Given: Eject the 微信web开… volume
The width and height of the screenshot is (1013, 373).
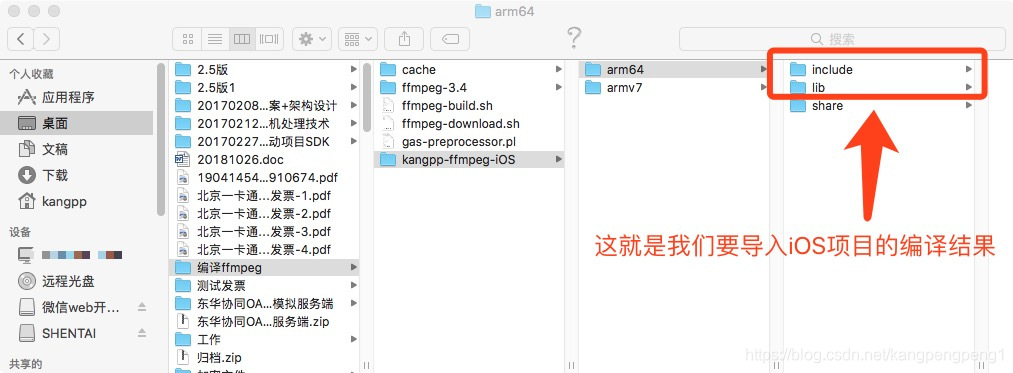Looking at the screenshot, I should point(142,307).
